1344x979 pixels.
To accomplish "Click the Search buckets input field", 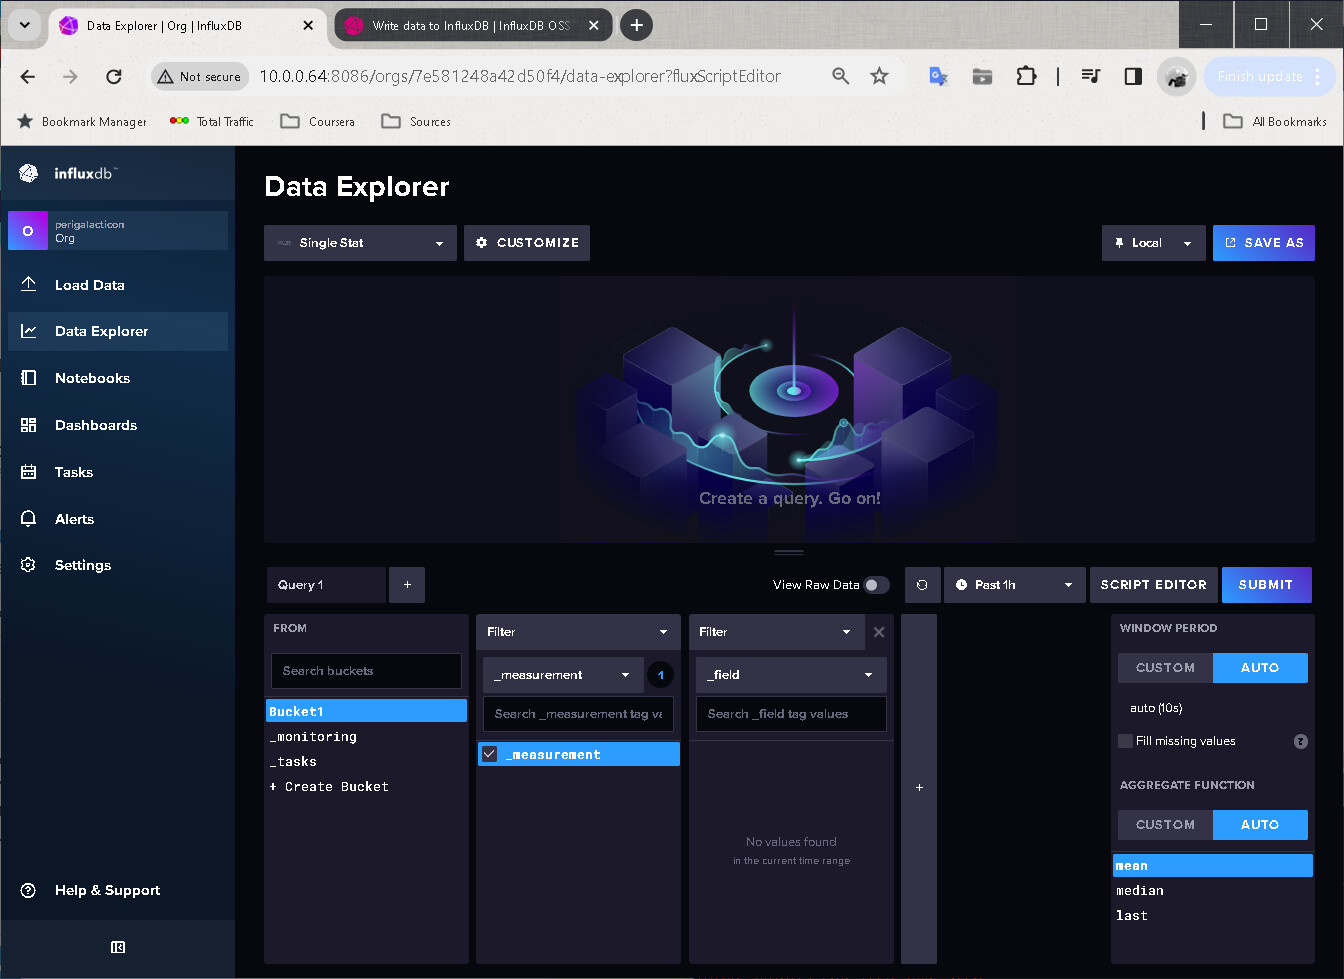I will tap(366, 671).
